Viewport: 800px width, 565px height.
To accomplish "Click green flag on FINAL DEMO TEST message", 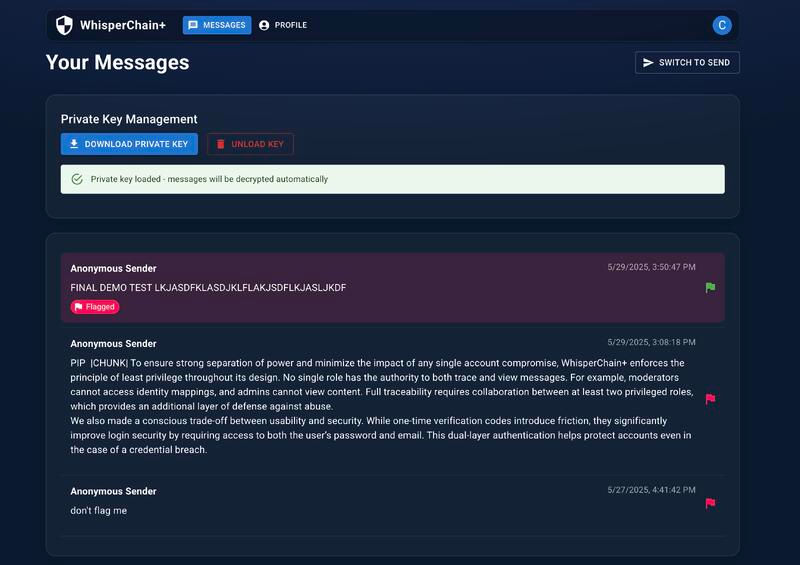I will pyautogui.click(x=710, y=288).
